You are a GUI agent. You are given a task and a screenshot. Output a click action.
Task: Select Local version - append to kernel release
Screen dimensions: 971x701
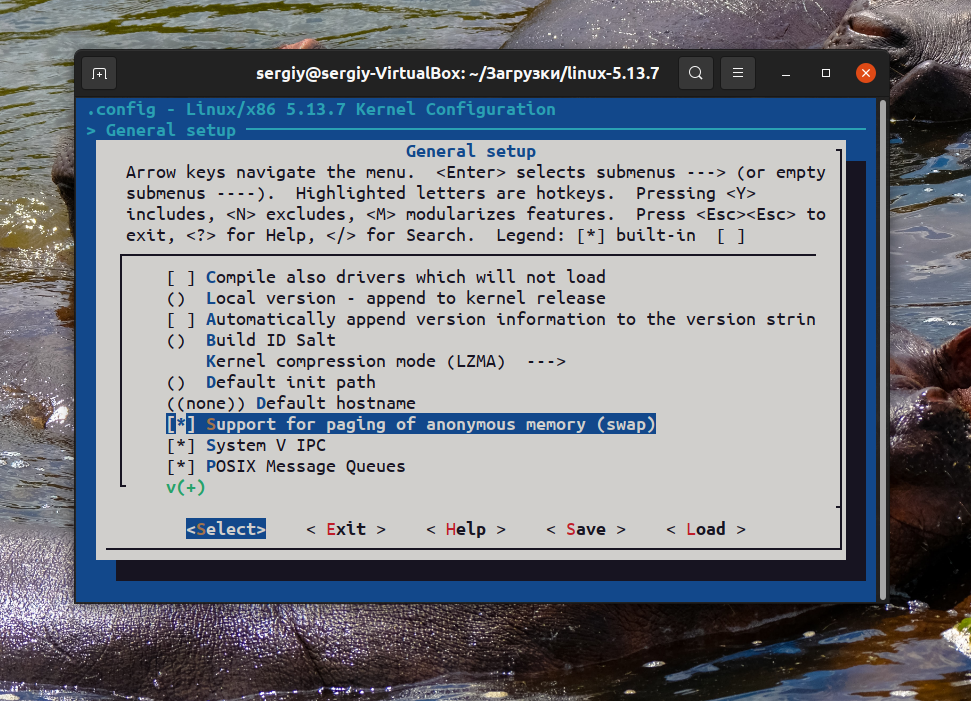coord(386,298)
